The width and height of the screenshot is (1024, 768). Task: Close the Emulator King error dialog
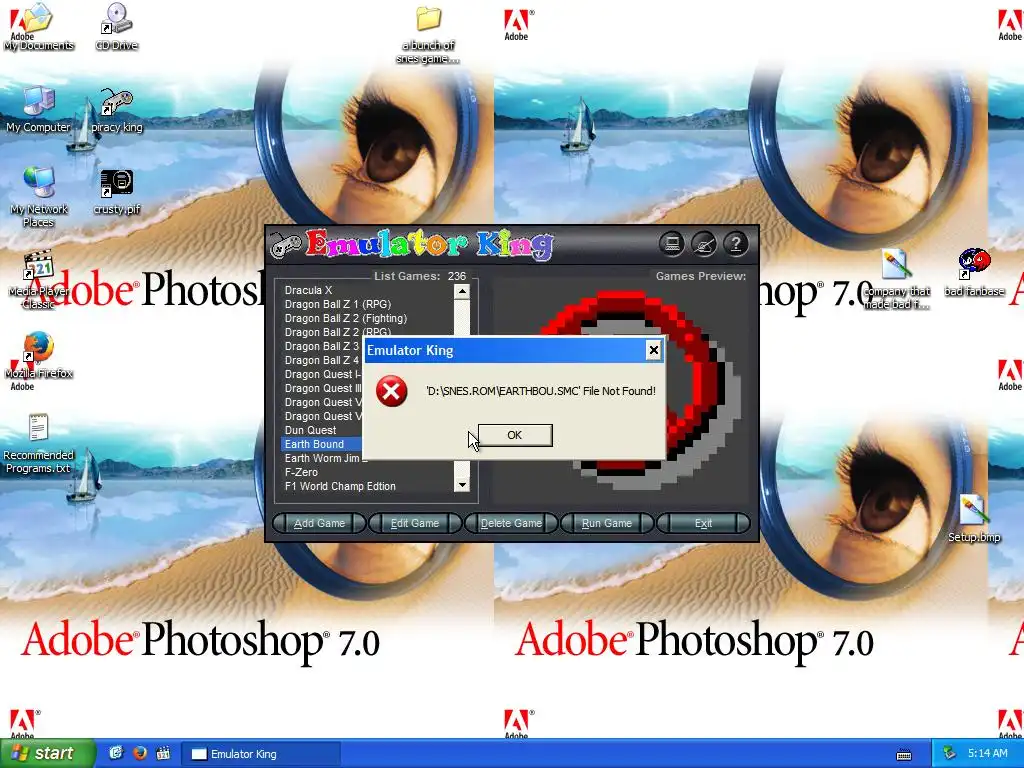[x=653, y=351]
